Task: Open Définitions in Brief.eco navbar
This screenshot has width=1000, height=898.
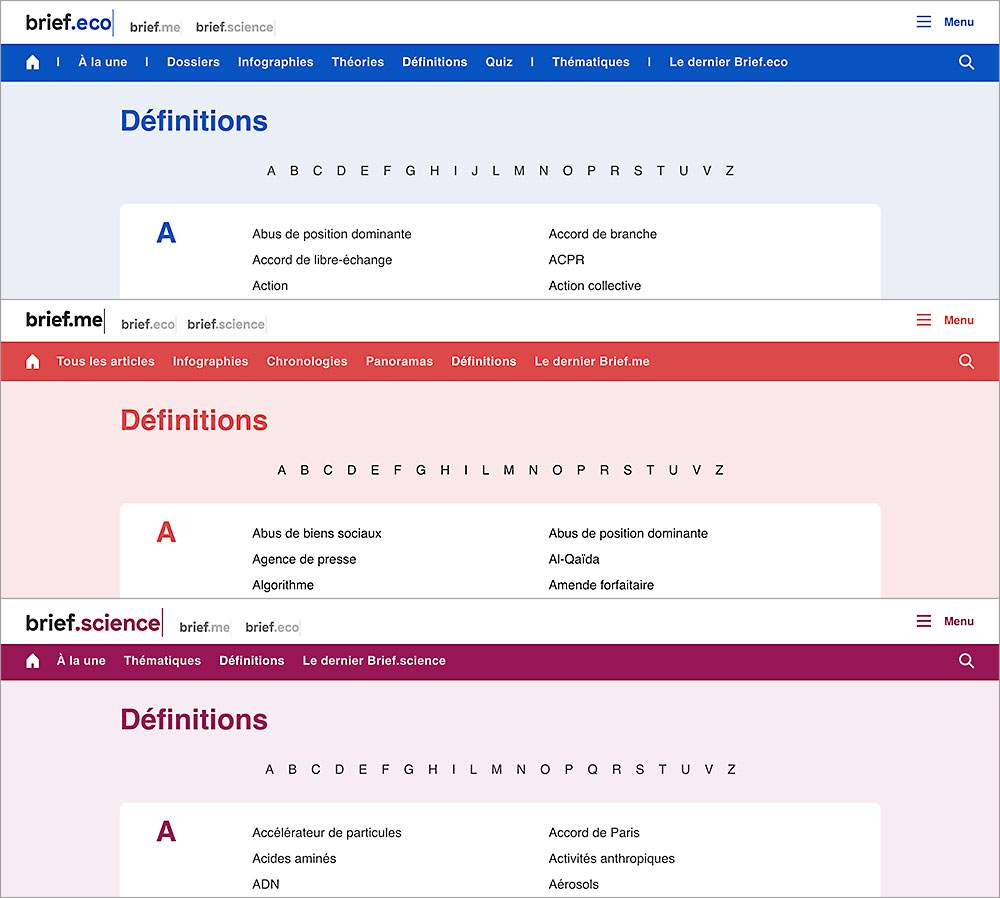Action: [434, 62]
